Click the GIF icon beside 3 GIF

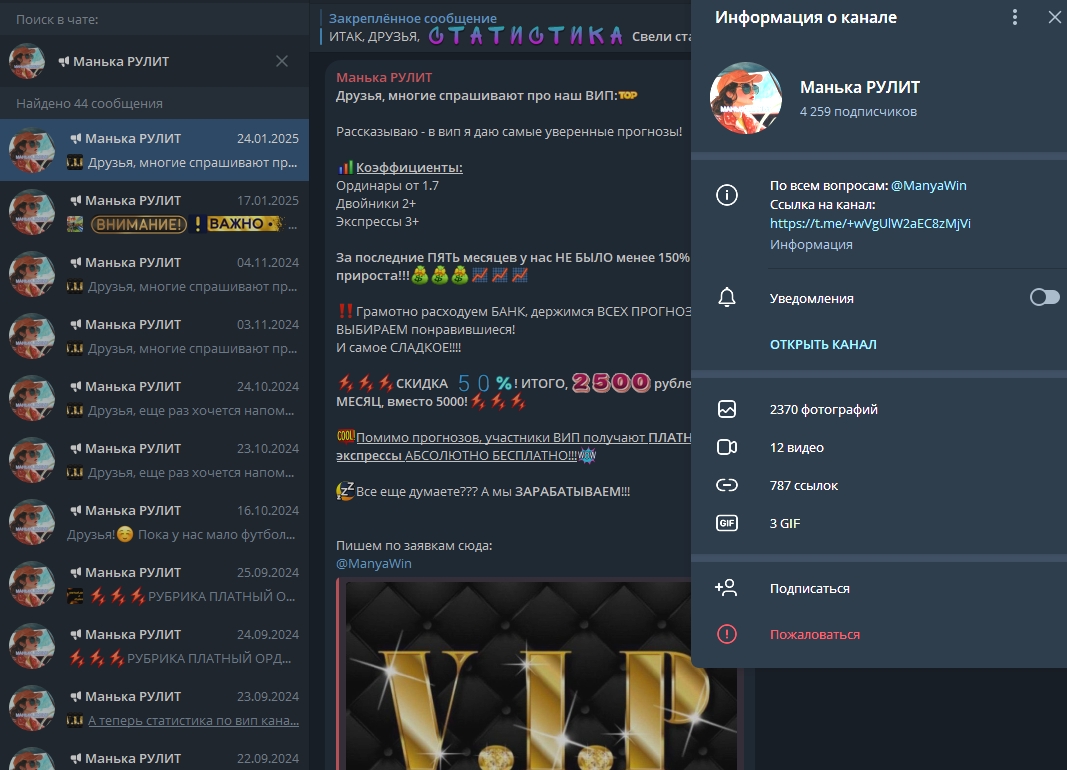point(727,523)
